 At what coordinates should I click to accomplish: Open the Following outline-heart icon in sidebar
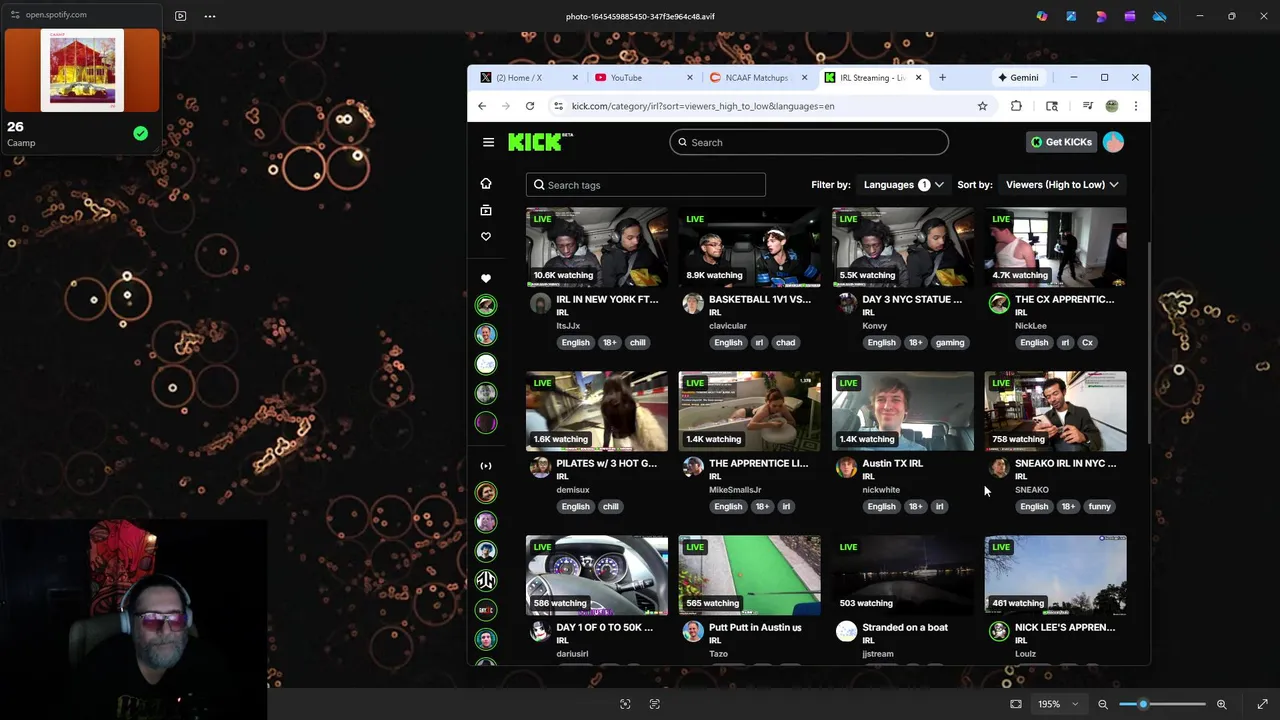click(486, 237)
